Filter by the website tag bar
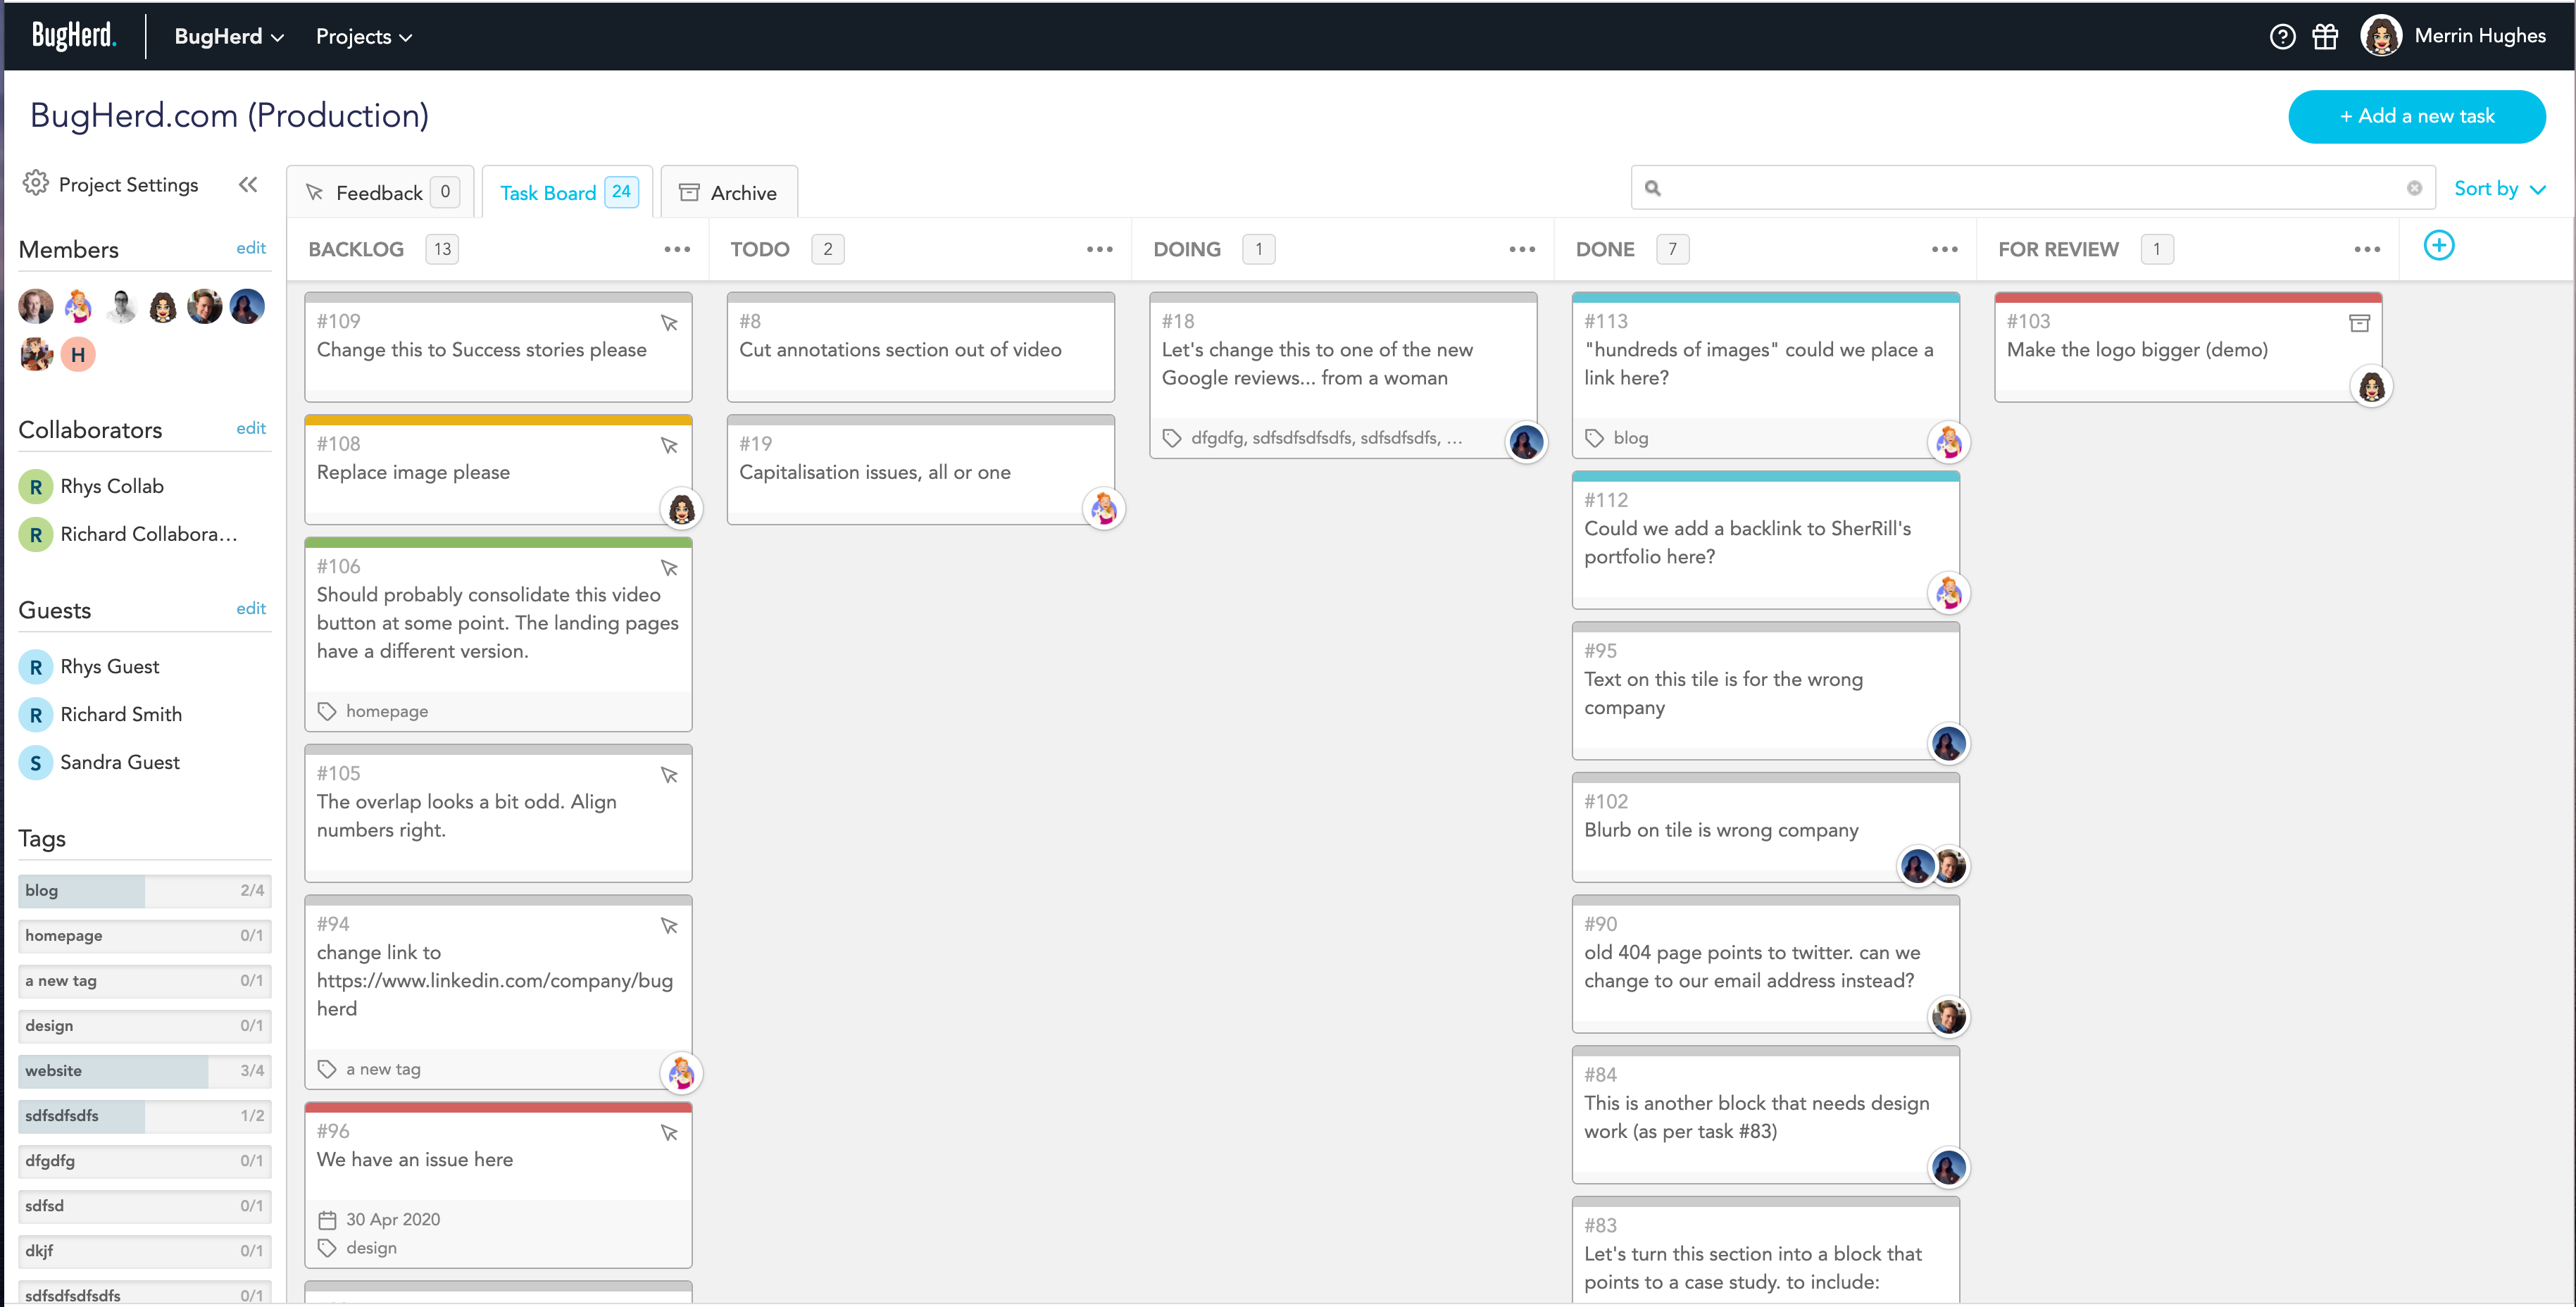 145,1070
